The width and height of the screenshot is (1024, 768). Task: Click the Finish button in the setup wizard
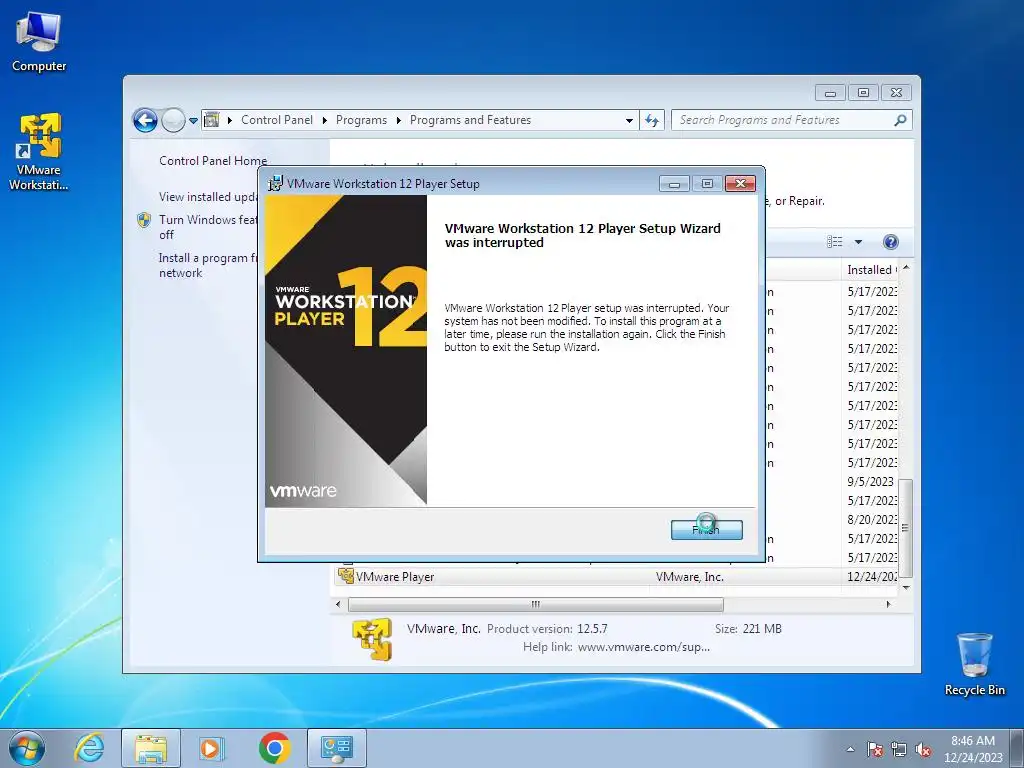pos(707,530)
